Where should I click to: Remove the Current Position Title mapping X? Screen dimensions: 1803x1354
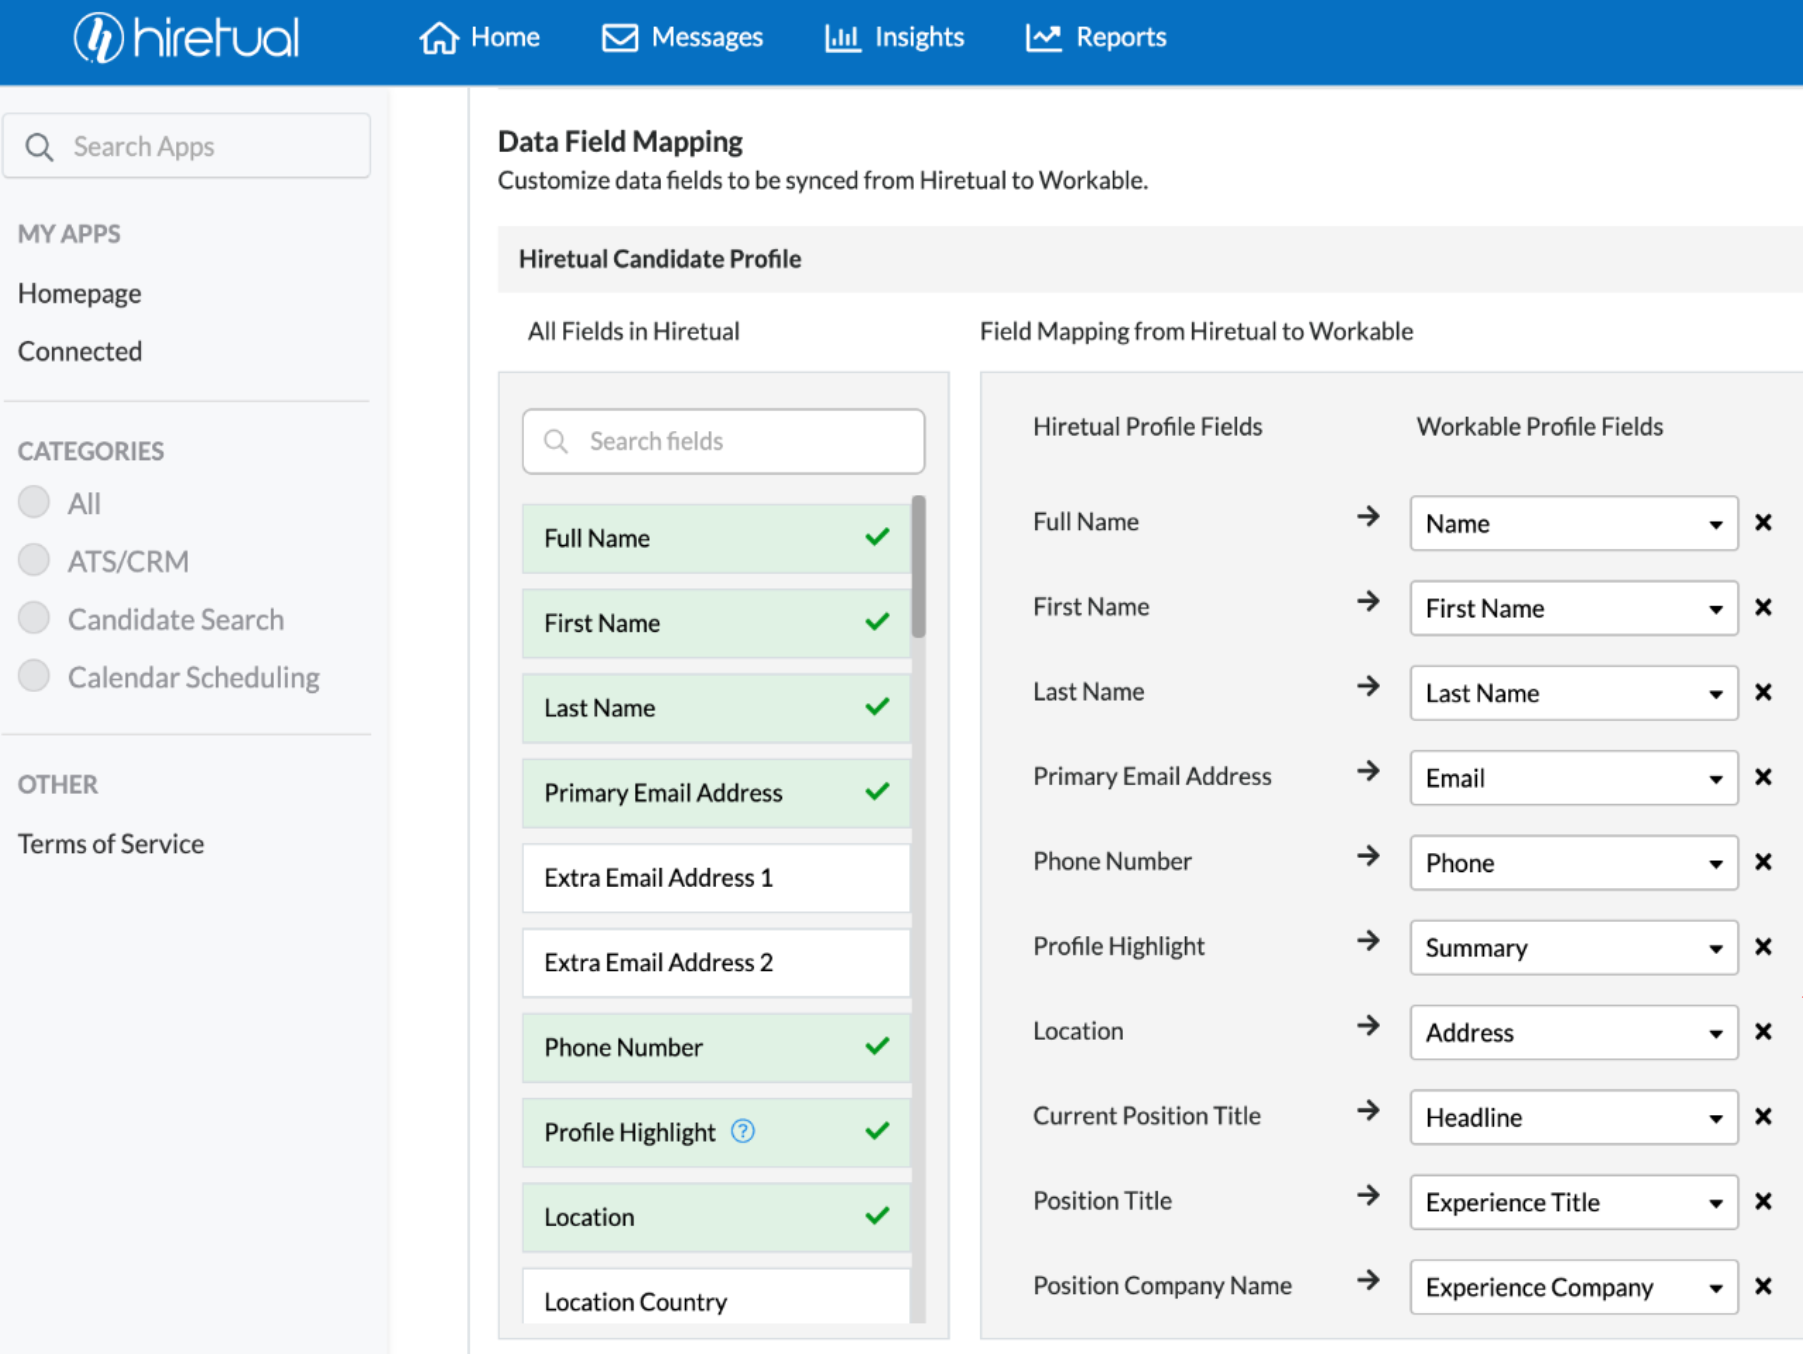pos(1764,1116)
